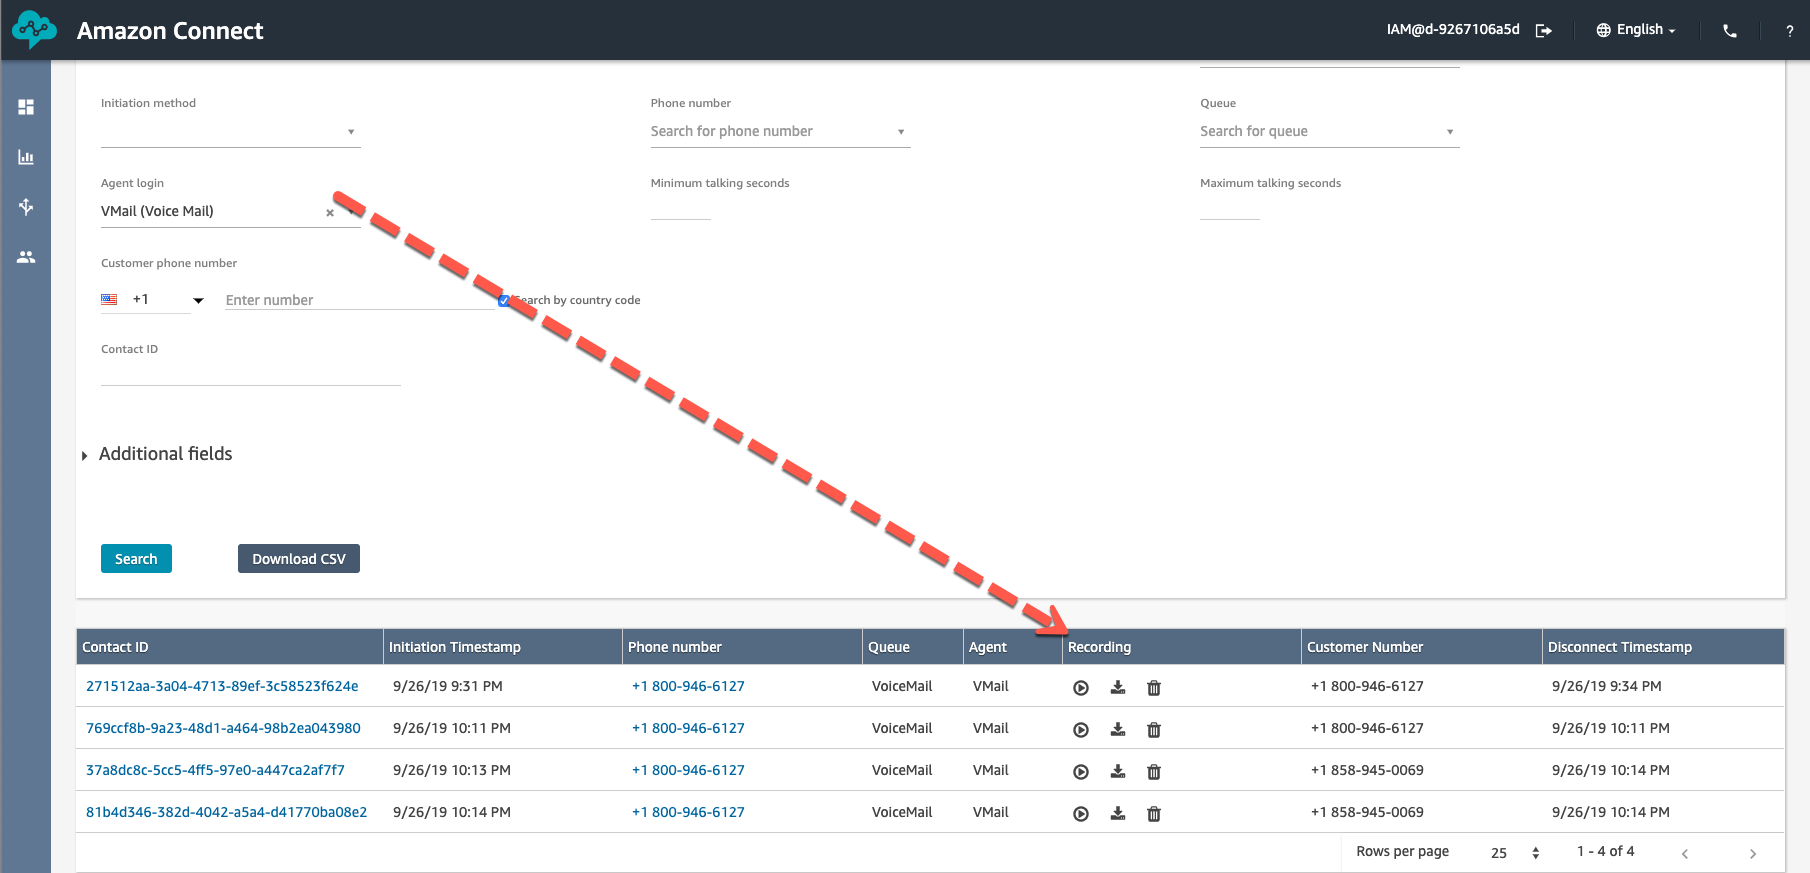Play recording for the 9/26/19 10:11 PM contact

(1081, 730)
